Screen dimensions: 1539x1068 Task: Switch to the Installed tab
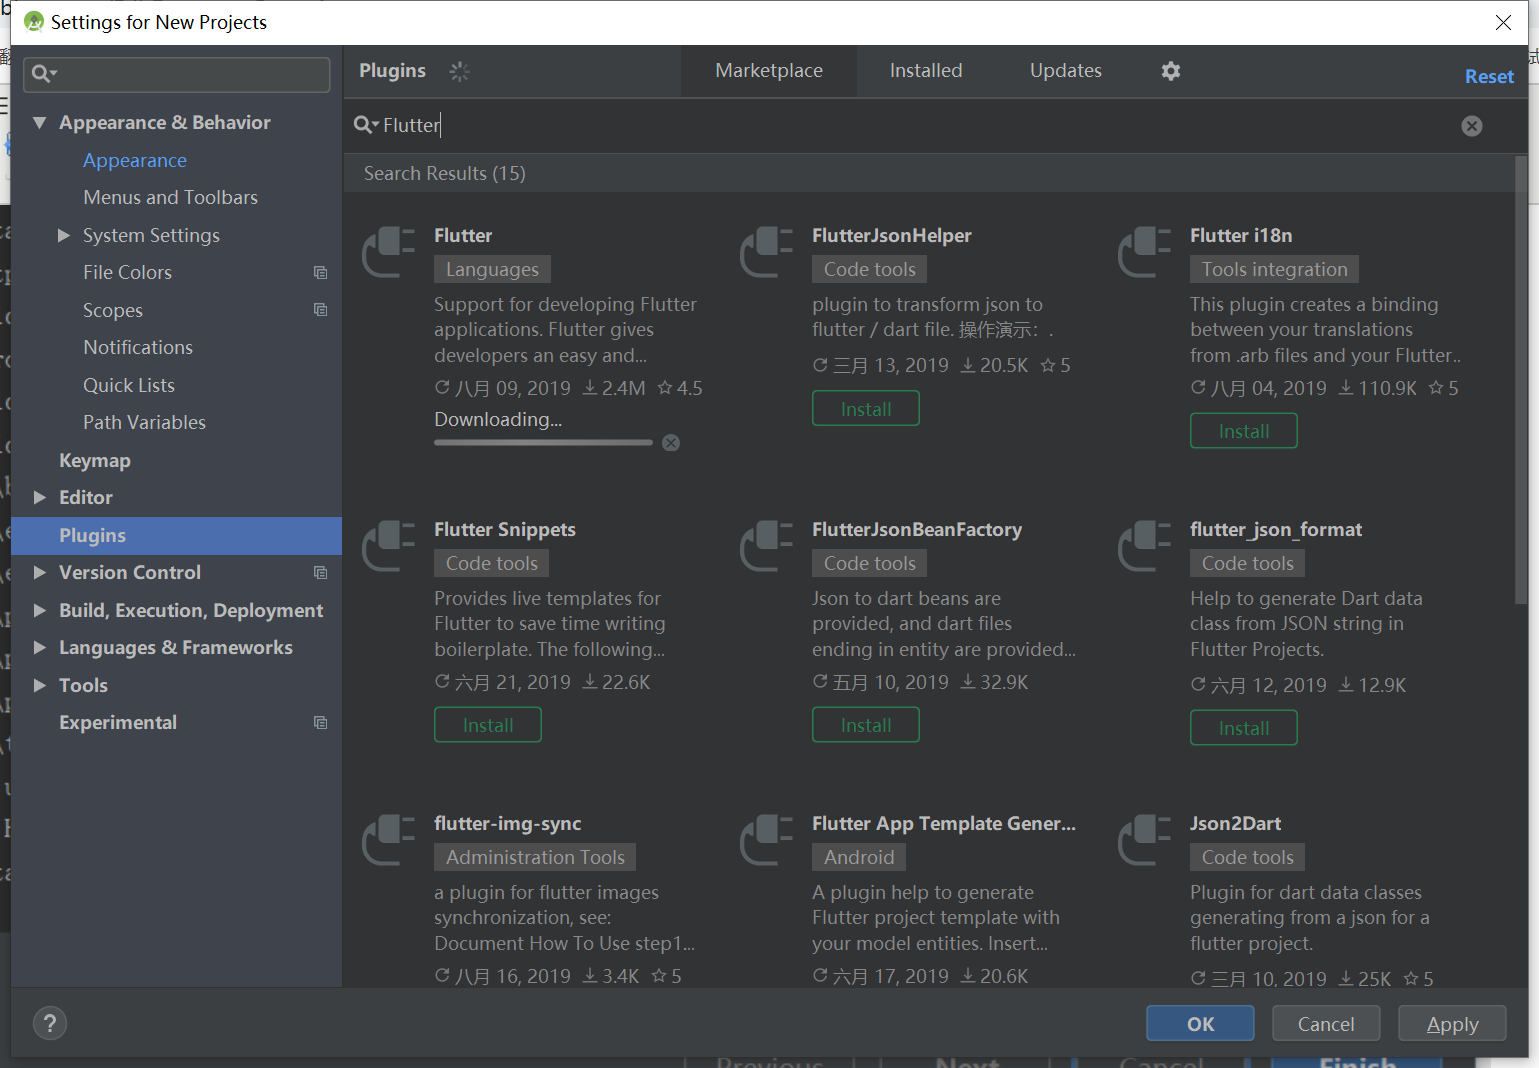(926, 71)
